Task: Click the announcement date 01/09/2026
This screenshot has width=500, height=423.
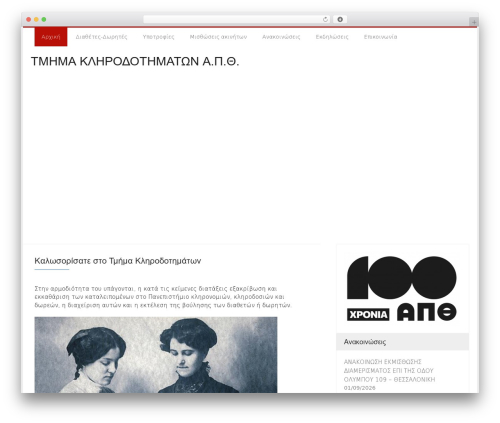Action: click(360, 388)
